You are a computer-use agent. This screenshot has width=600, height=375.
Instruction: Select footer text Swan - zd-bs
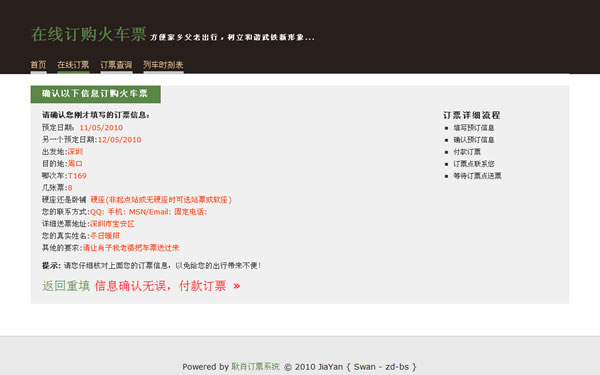pyautogui.click(x=381, y=367)
